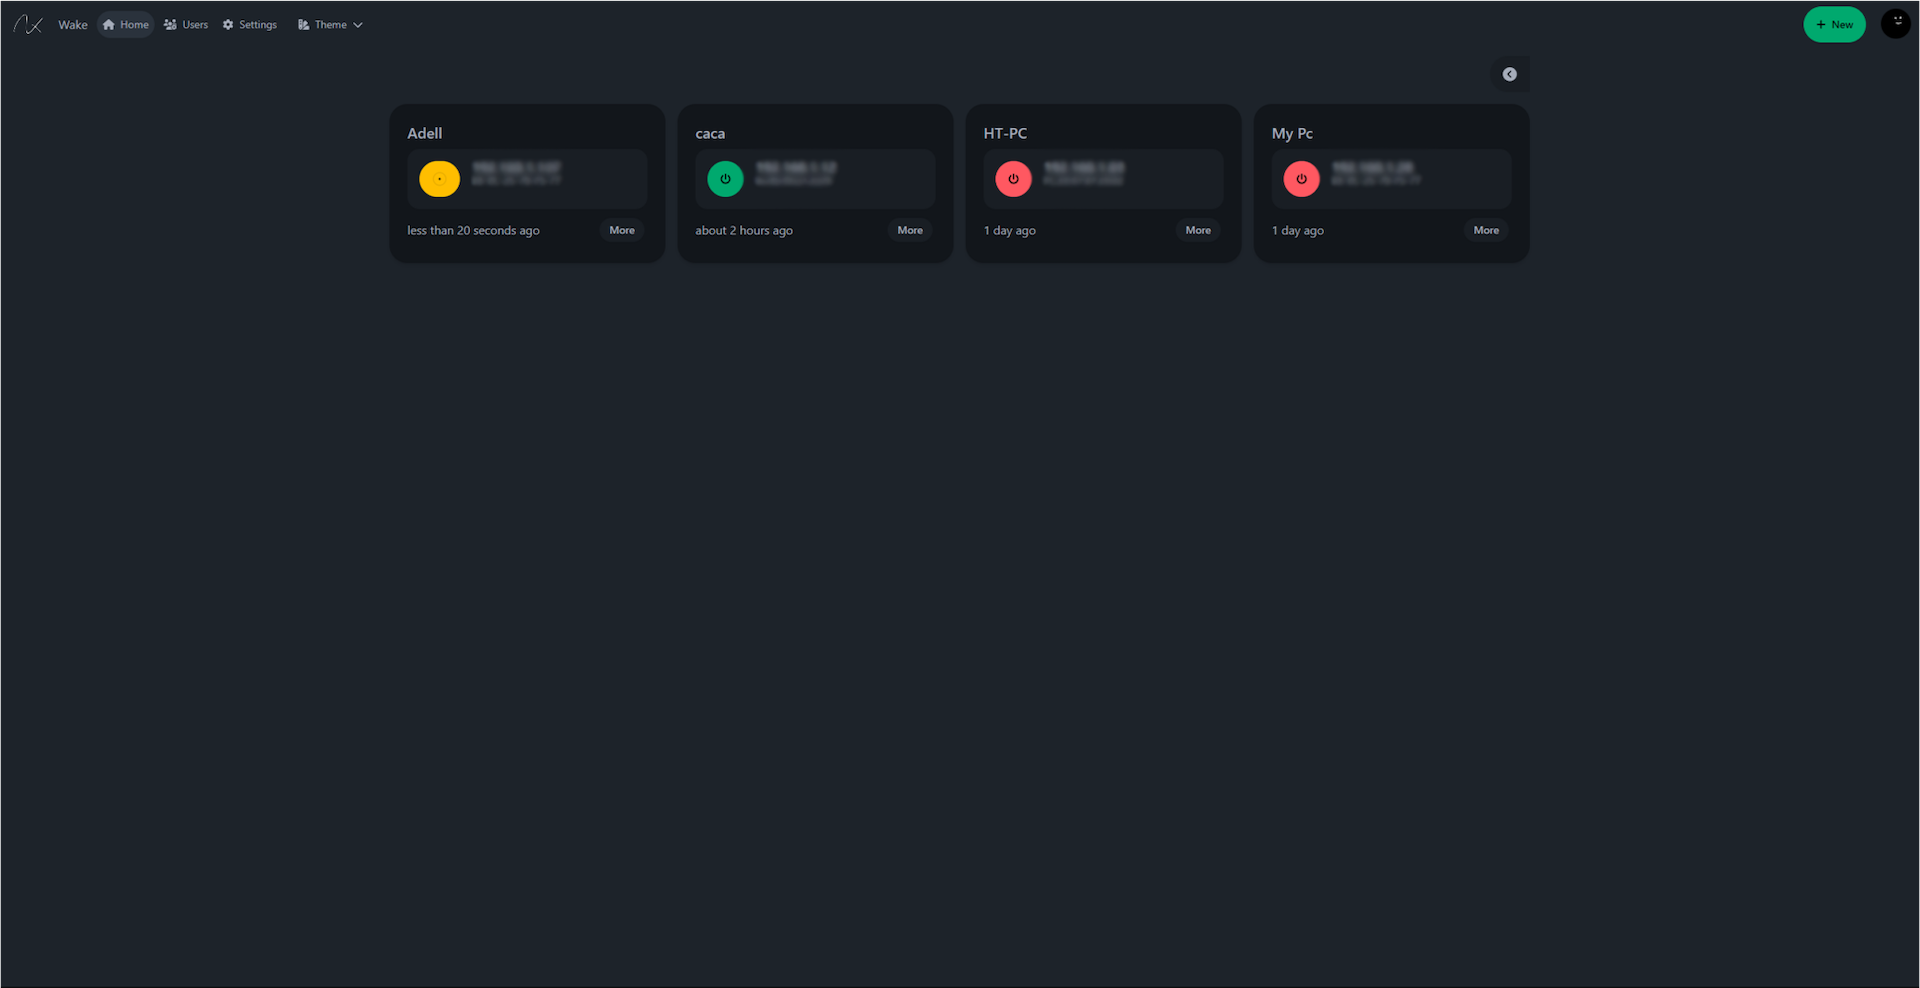
Task: Toggle the red power button on HT-PC
Action: tap(1013, 179)
